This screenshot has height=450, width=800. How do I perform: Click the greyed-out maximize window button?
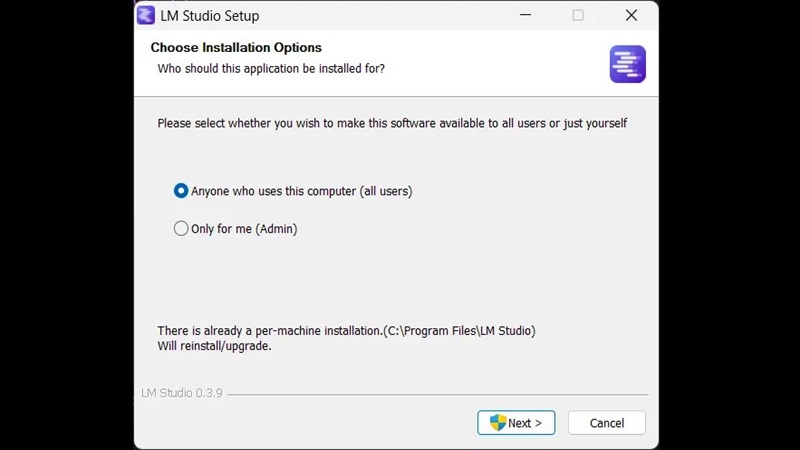(x=578, y=16)
